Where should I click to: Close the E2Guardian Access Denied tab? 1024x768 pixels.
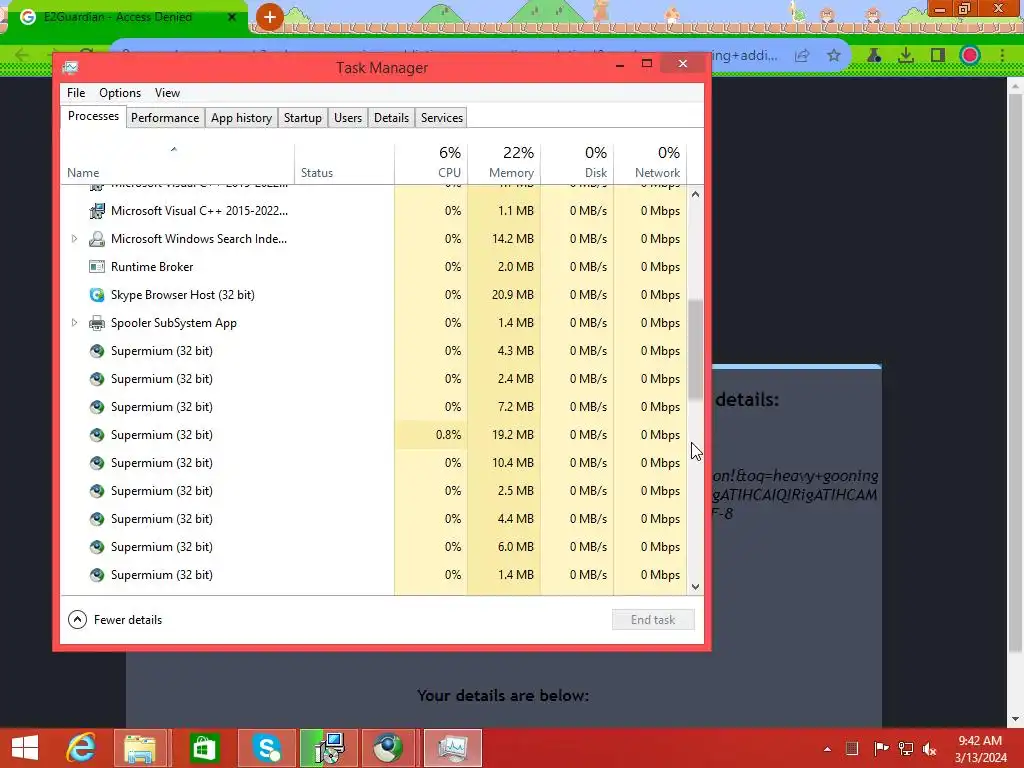pos(232,17)
